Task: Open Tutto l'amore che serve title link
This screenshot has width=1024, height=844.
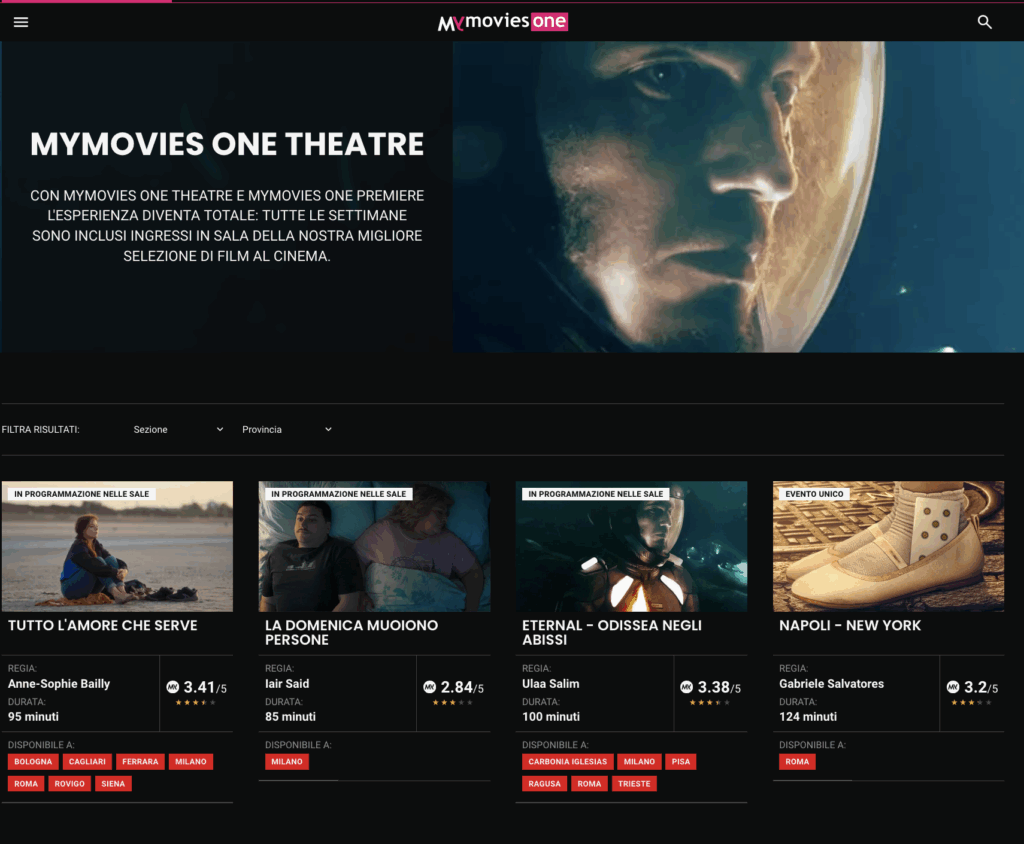Action: (103, 625)
